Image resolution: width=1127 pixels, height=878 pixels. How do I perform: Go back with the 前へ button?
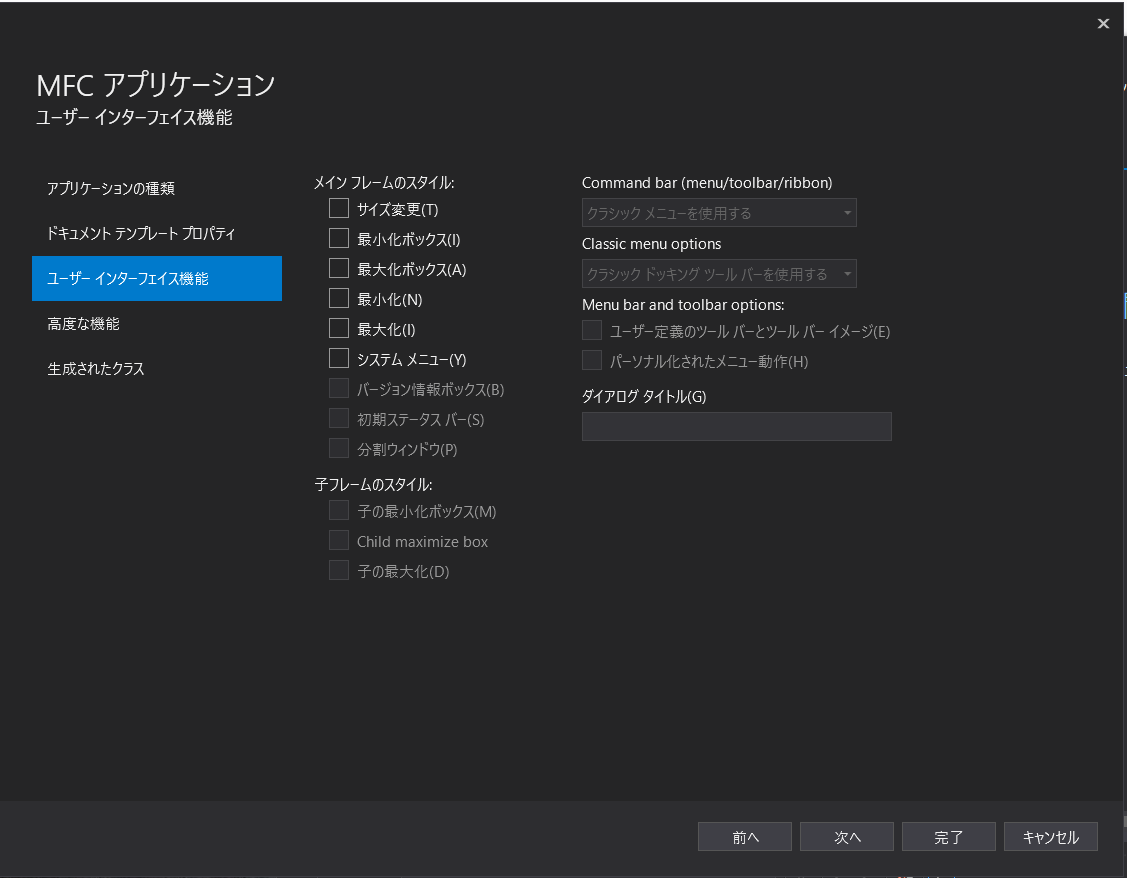click(745, 837)
